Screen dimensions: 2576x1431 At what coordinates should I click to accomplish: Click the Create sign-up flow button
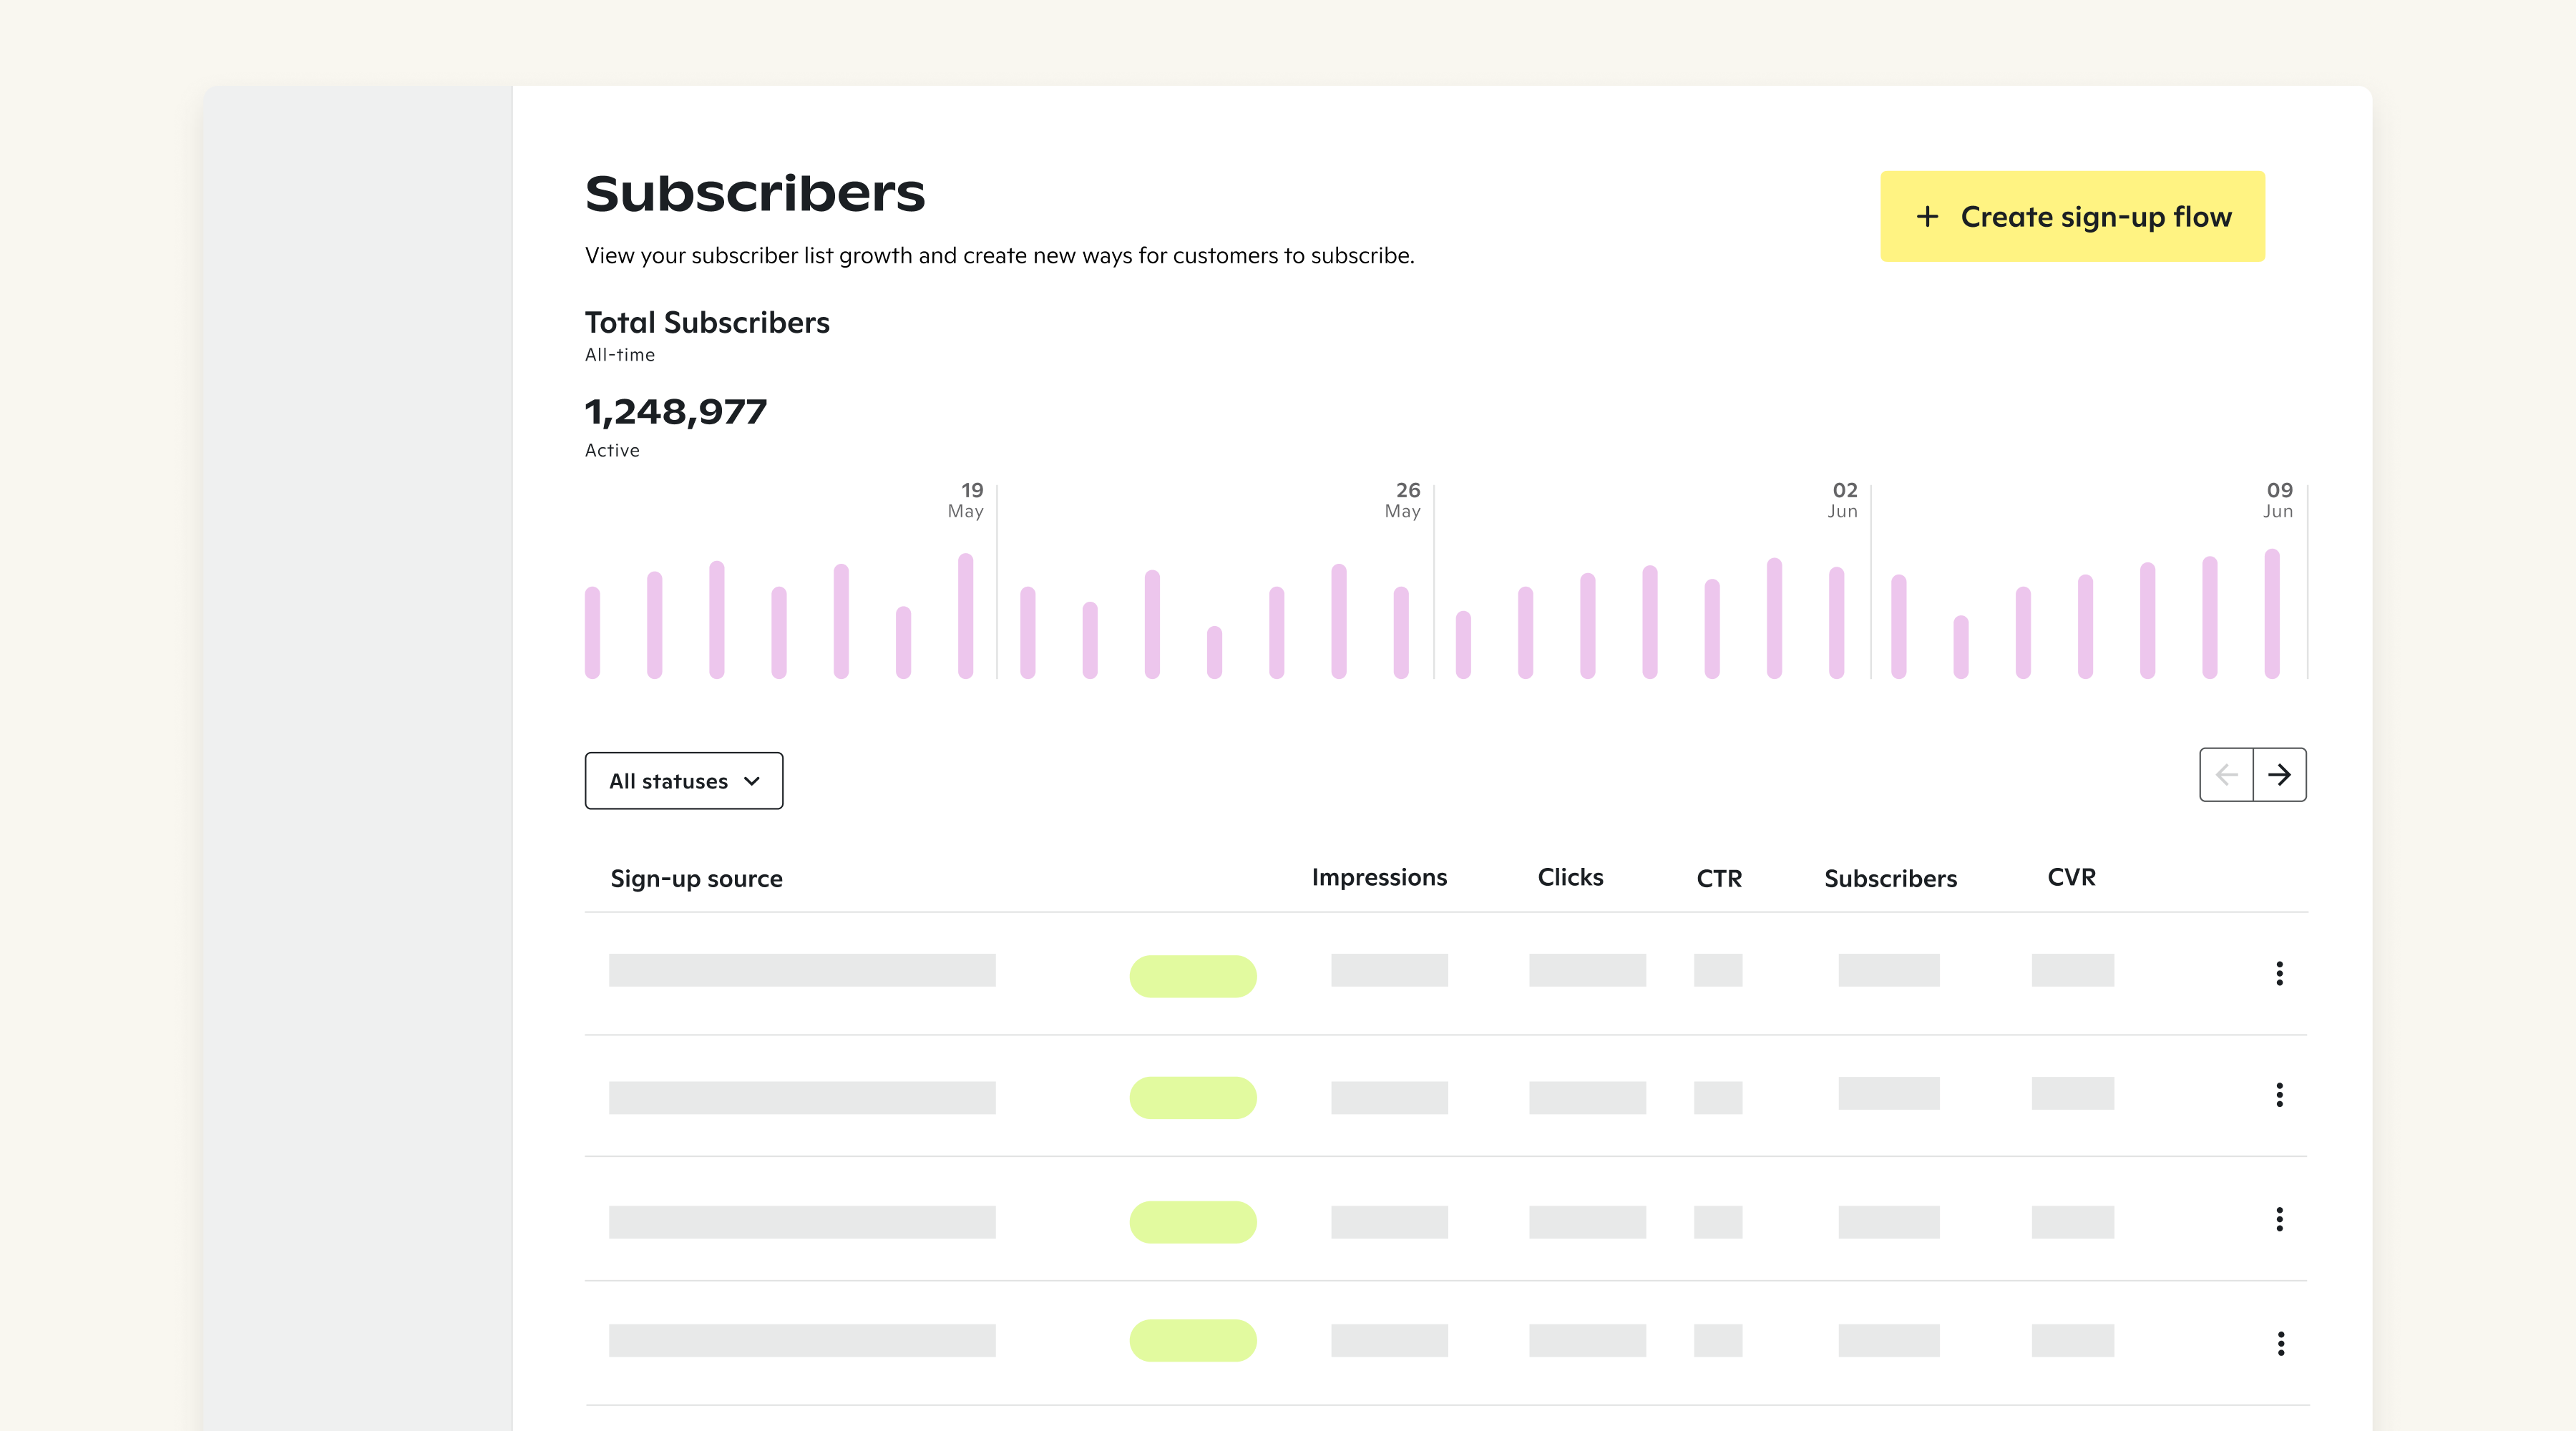tap(2072, 216)
